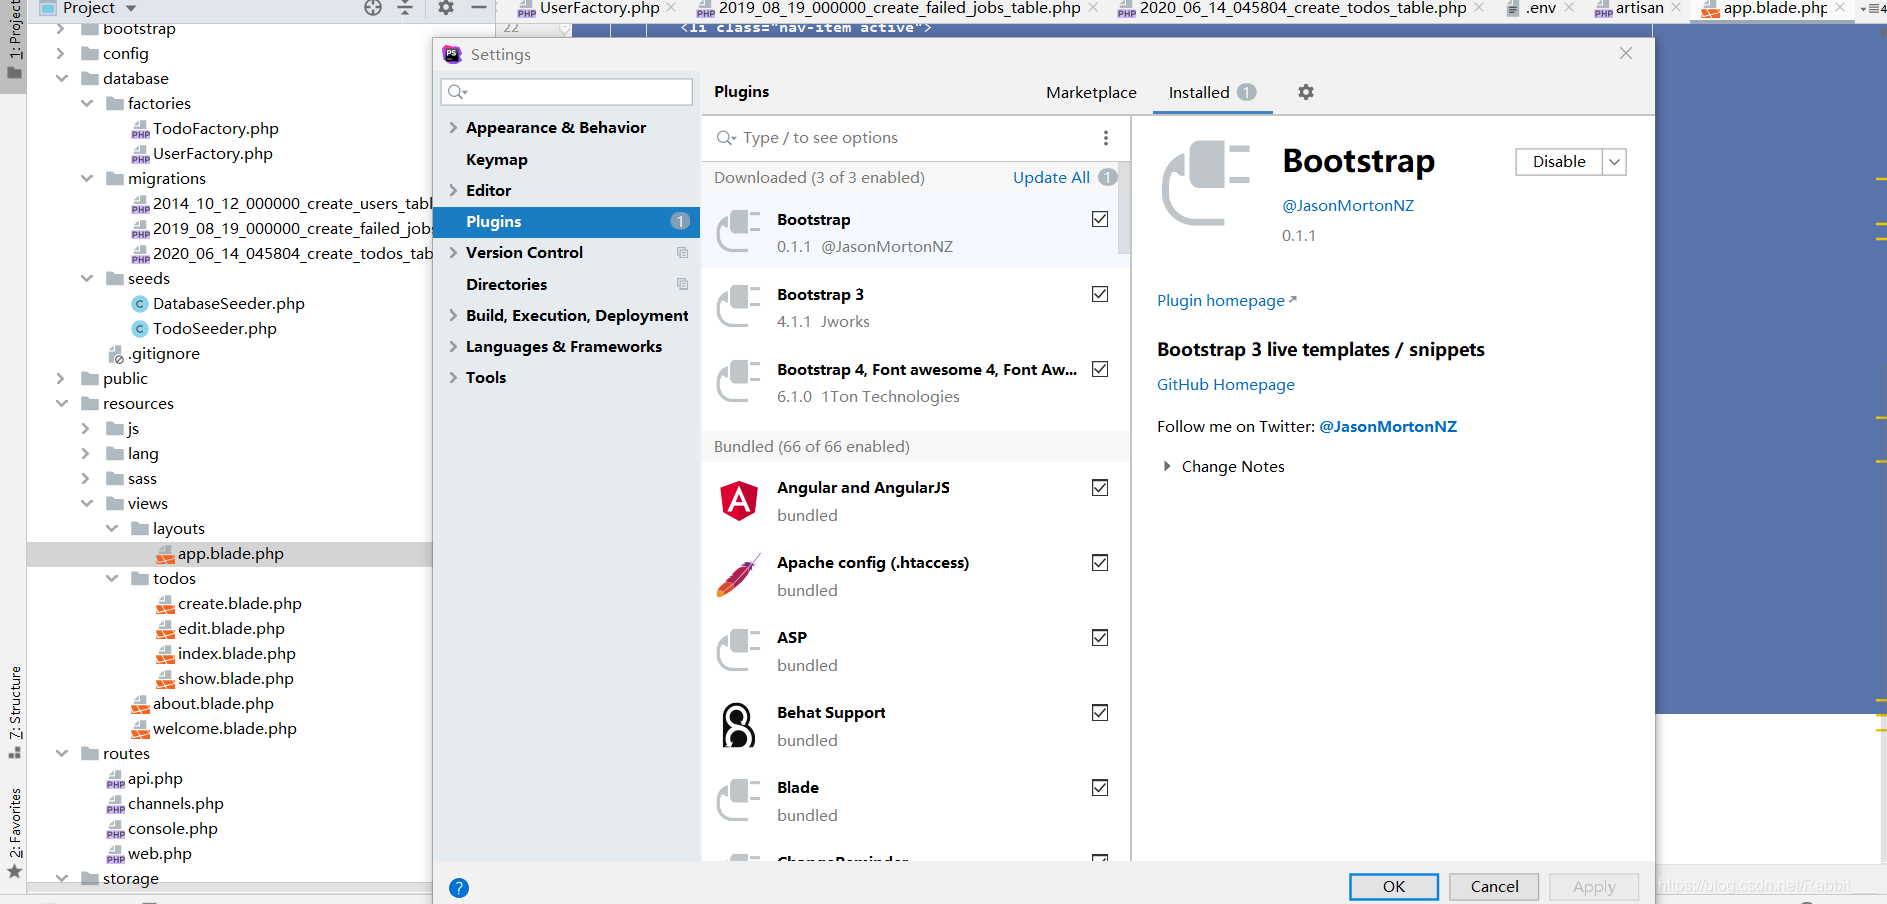Close the UserFactory.php editor tab
Viewport: 1887px width, 904px height.
coord(671,8)
